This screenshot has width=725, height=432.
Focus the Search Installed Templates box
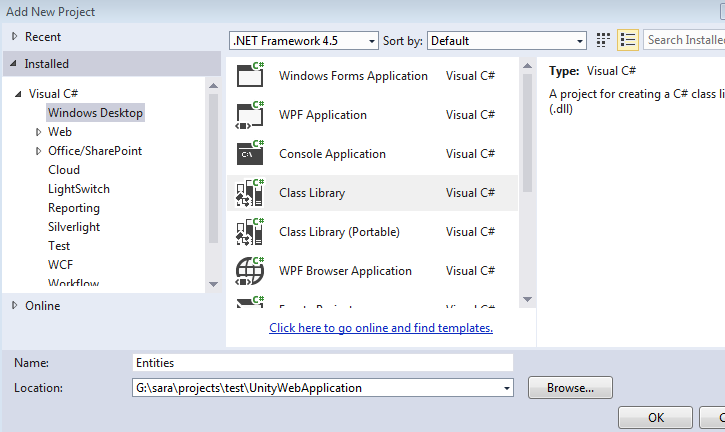click(684, 40)
